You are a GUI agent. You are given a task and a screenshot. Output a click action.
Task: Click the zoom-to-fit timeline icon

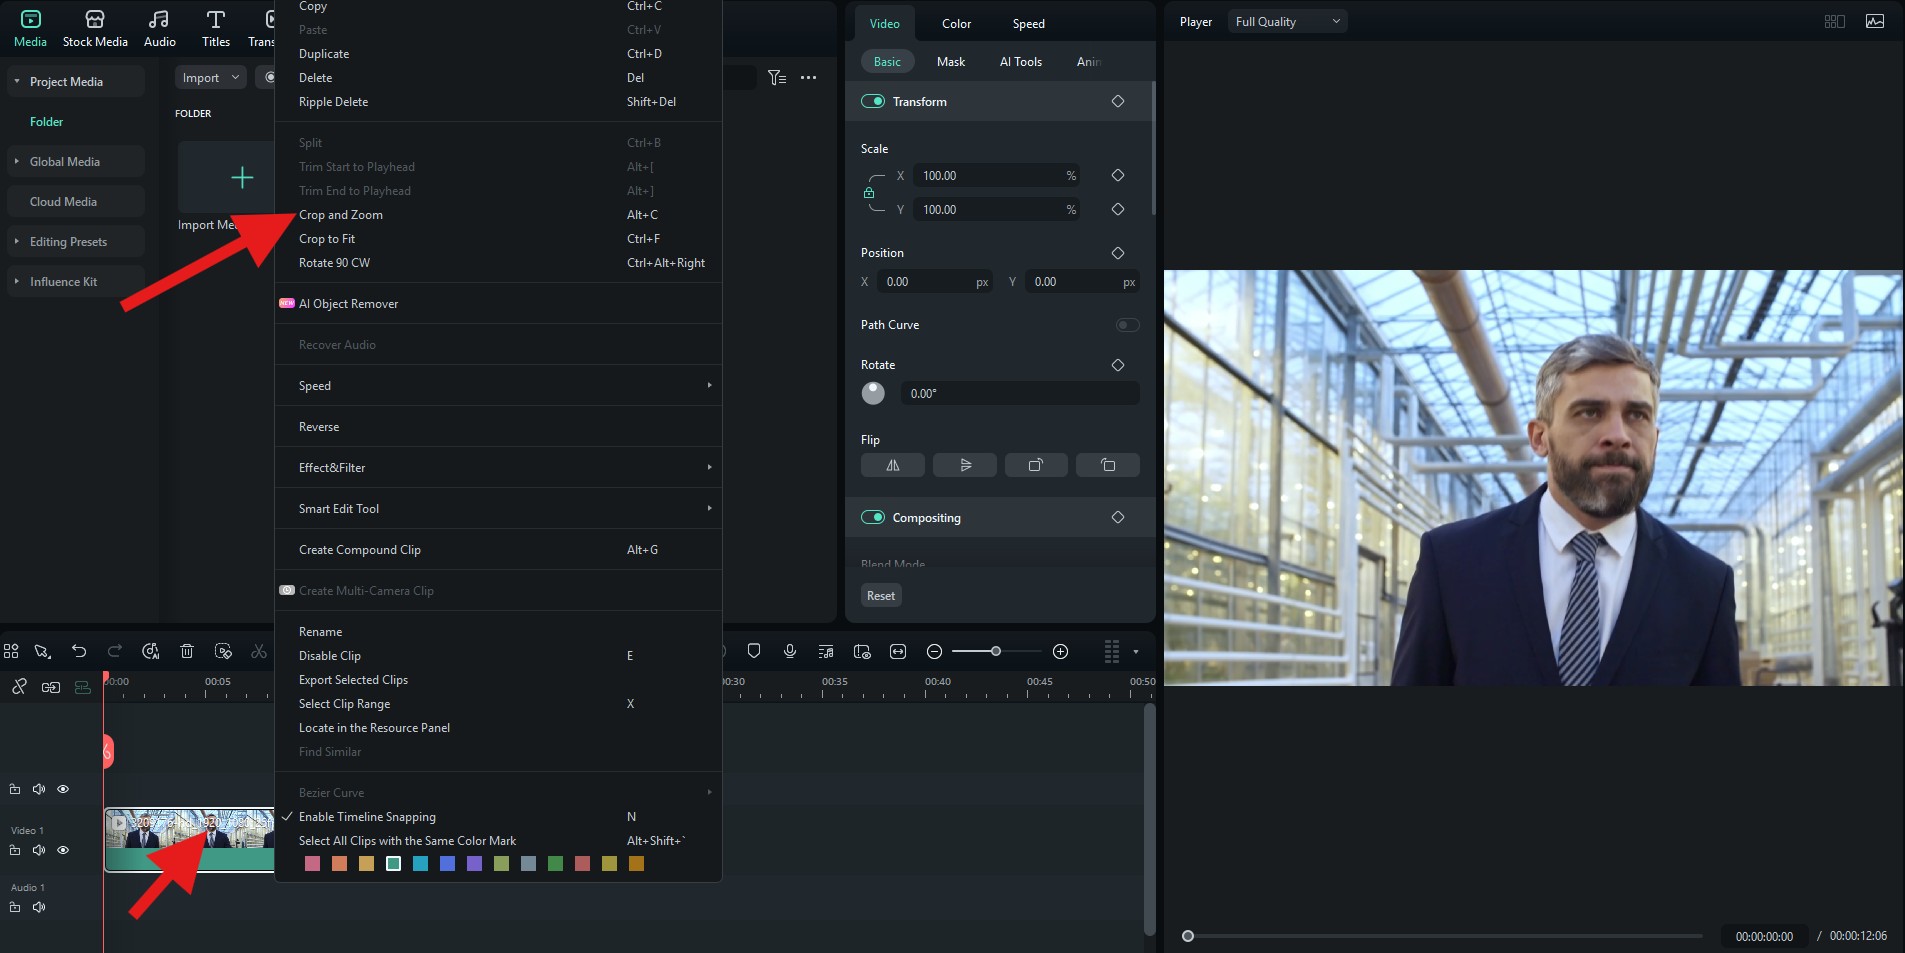click(x=898, y=651)
